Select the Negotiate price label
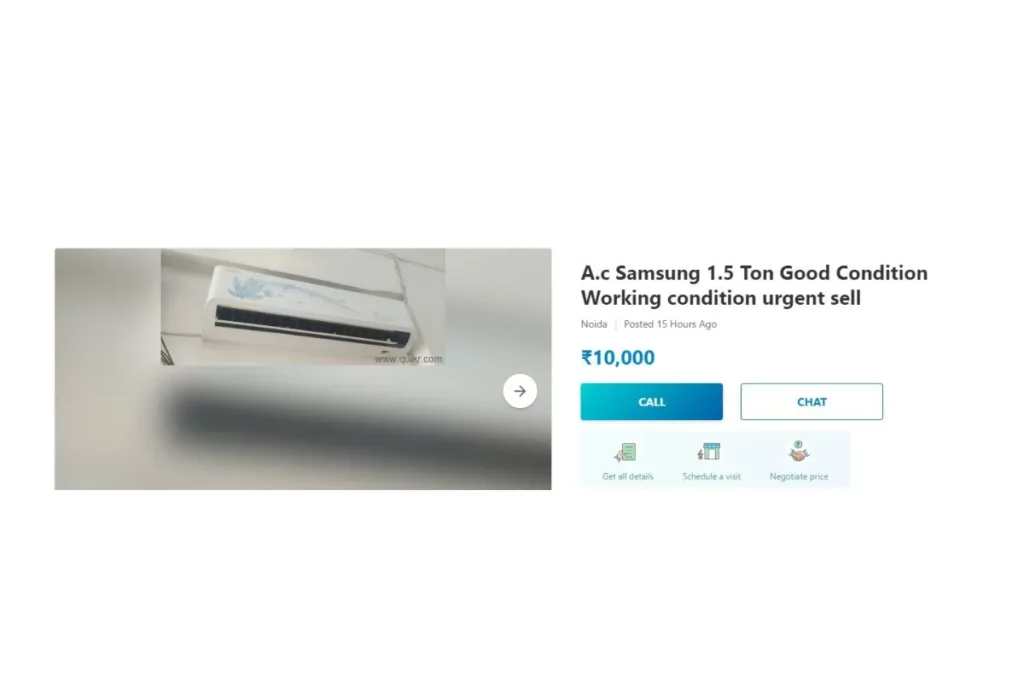This screenshot has width=1024, height=683. [x=799, y=477]
